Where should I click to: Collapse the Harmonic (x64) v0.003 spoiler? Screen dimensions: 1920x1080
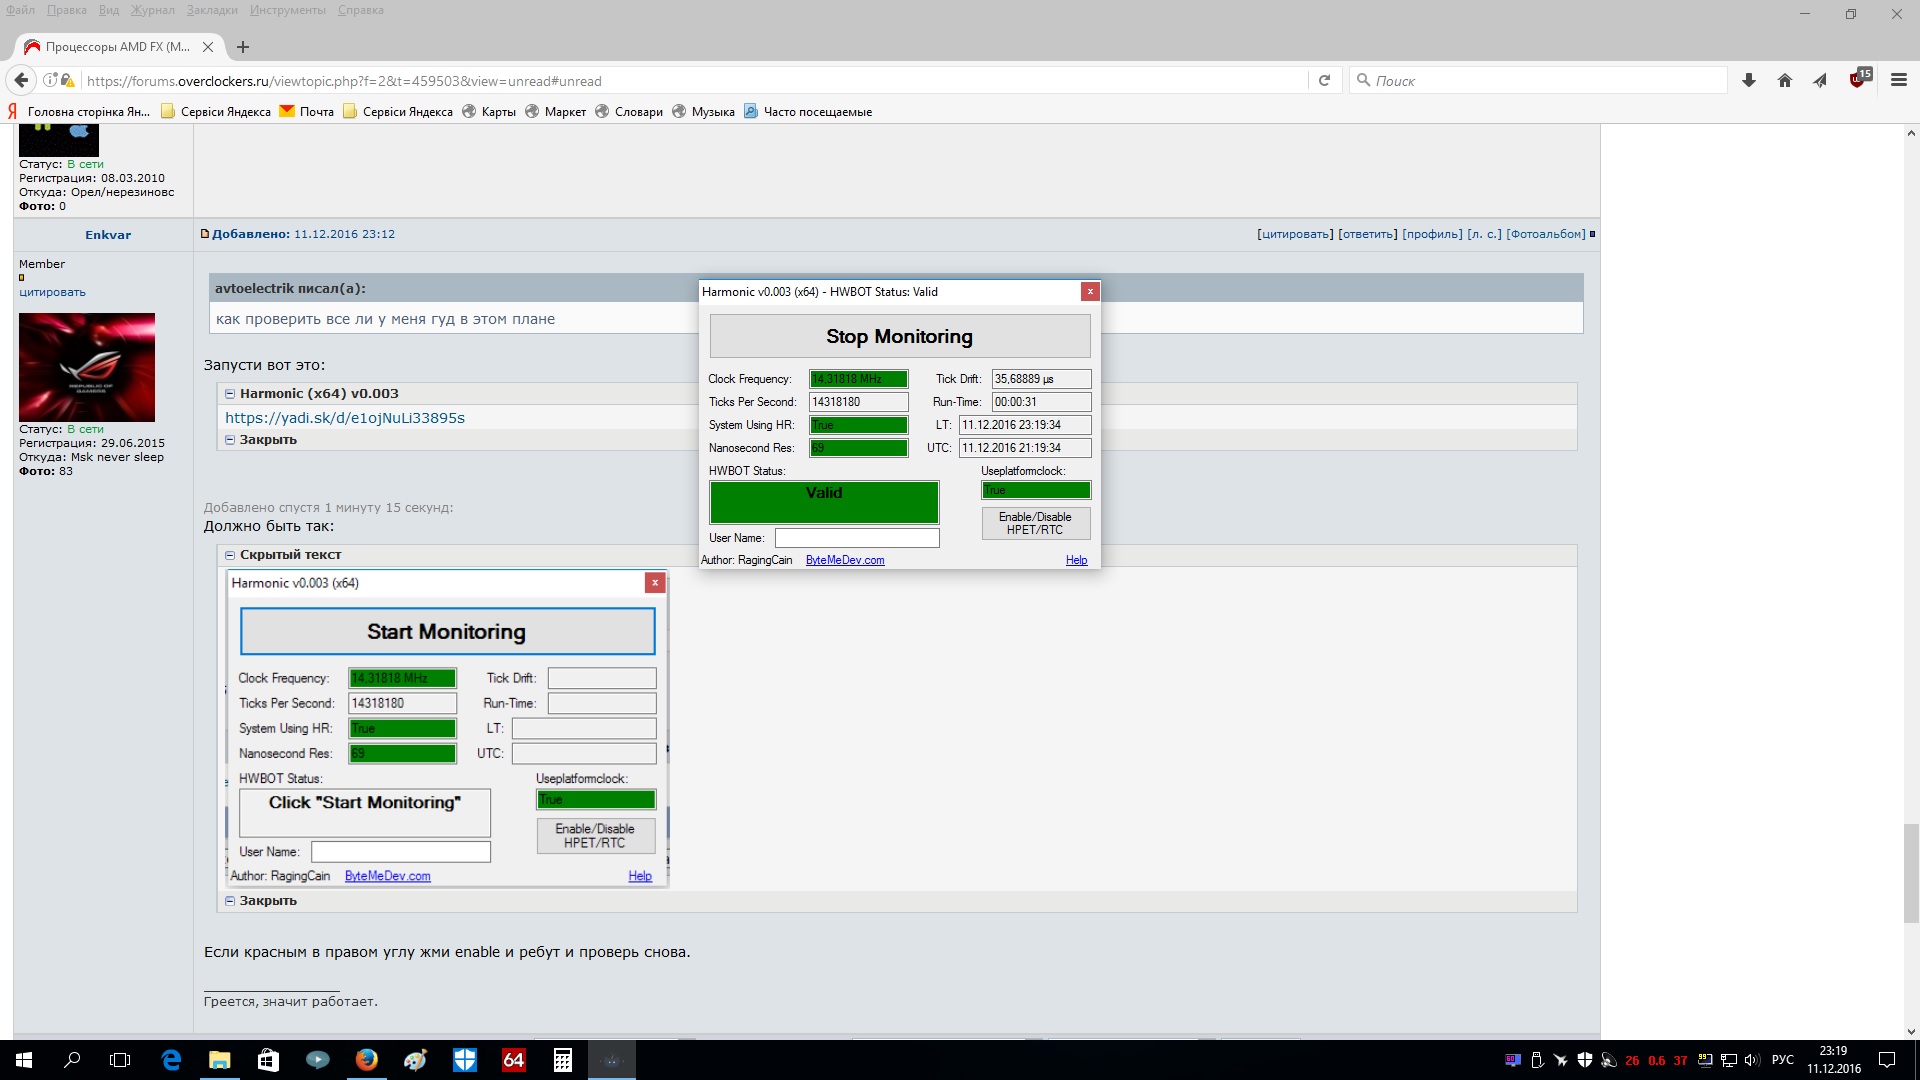pyautogui.click(x=318, y=393)
